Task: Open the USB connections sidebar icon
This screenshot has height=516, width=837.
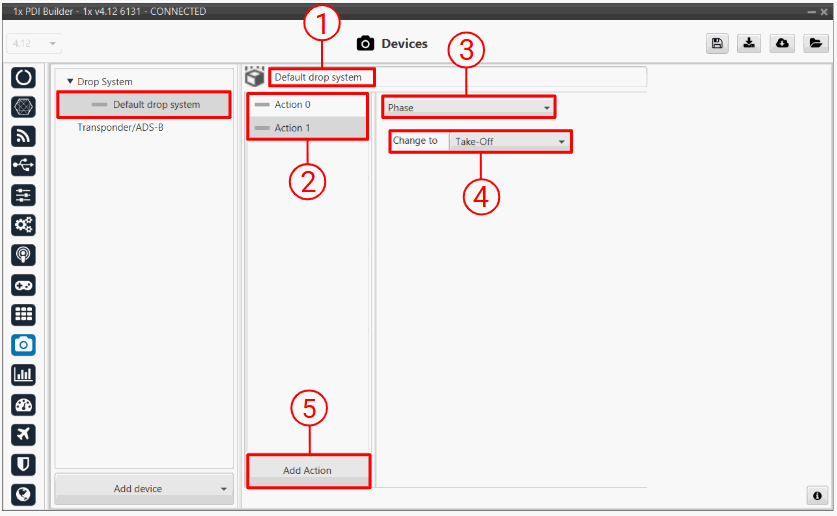Action: tap(23, 166)
